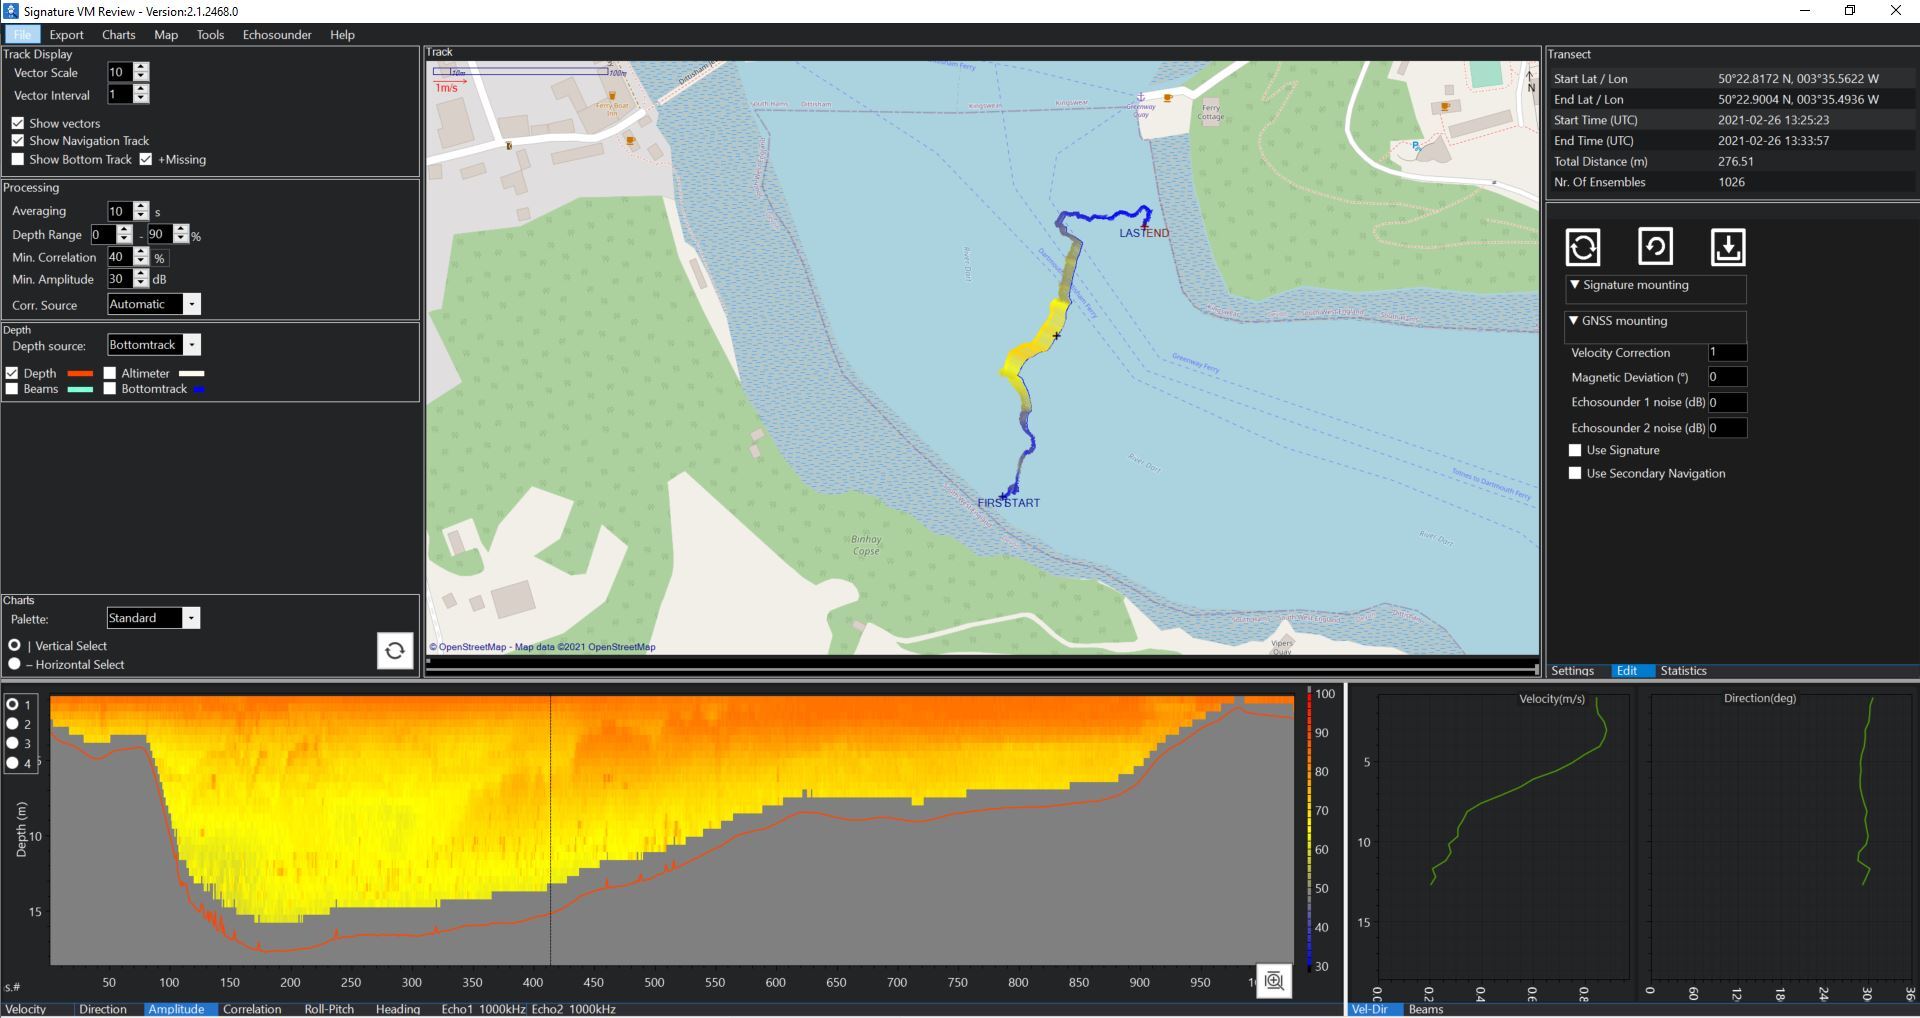
Task: Click the sync arrows icon in Transect edit panel
Action: [x=1582, y=247]
